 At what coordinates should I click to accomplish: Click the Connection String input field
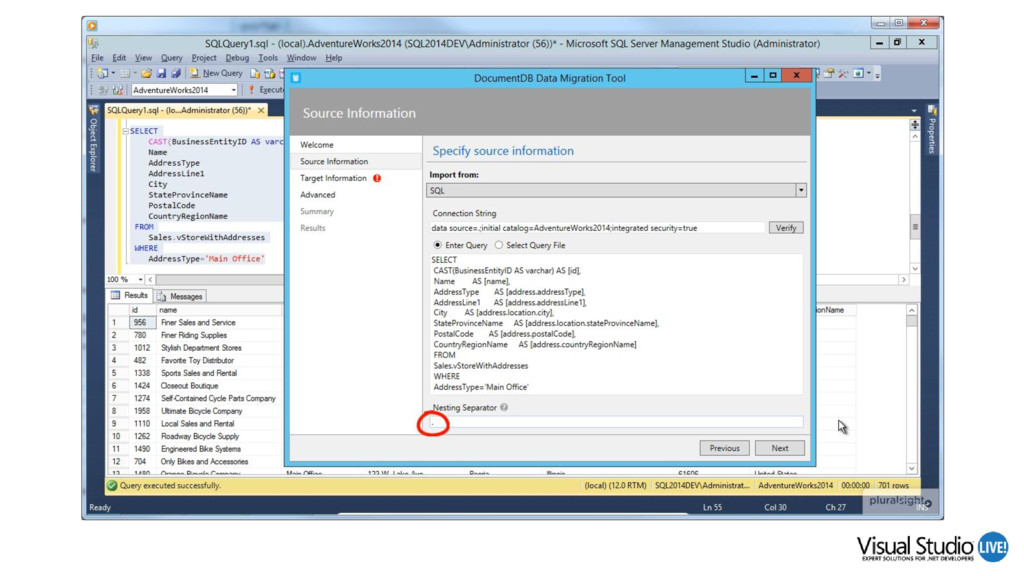(x=597, y=228)
